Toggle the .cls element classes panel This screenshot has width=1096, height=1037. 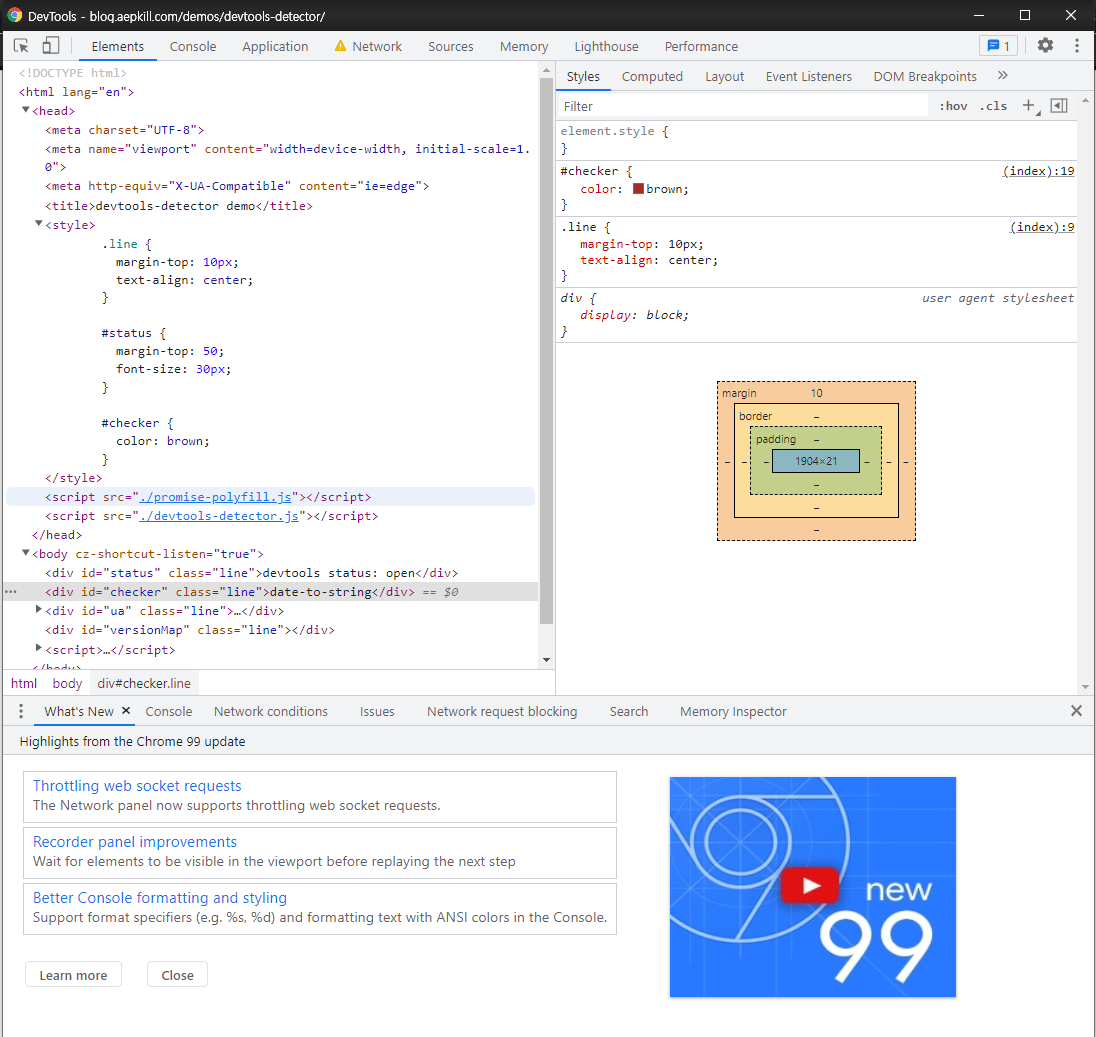[x=993, y=106]
